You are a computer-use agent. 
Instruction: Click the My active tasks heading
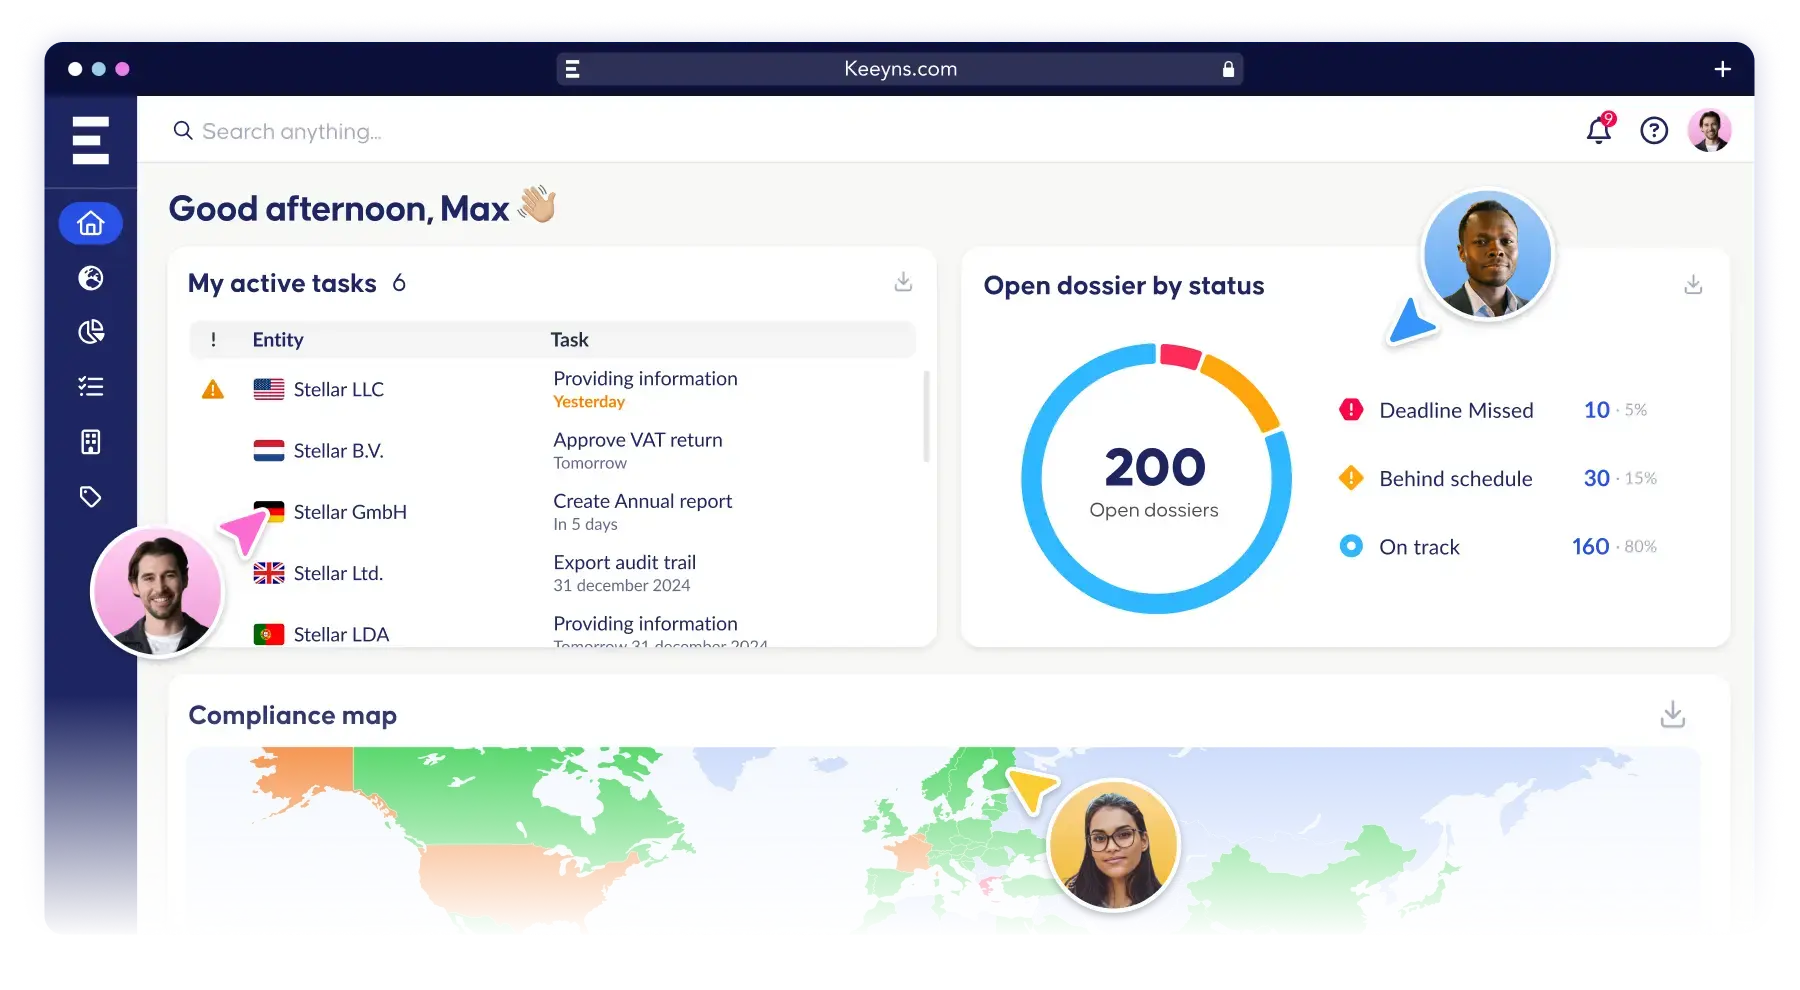[x=282, y=283]
